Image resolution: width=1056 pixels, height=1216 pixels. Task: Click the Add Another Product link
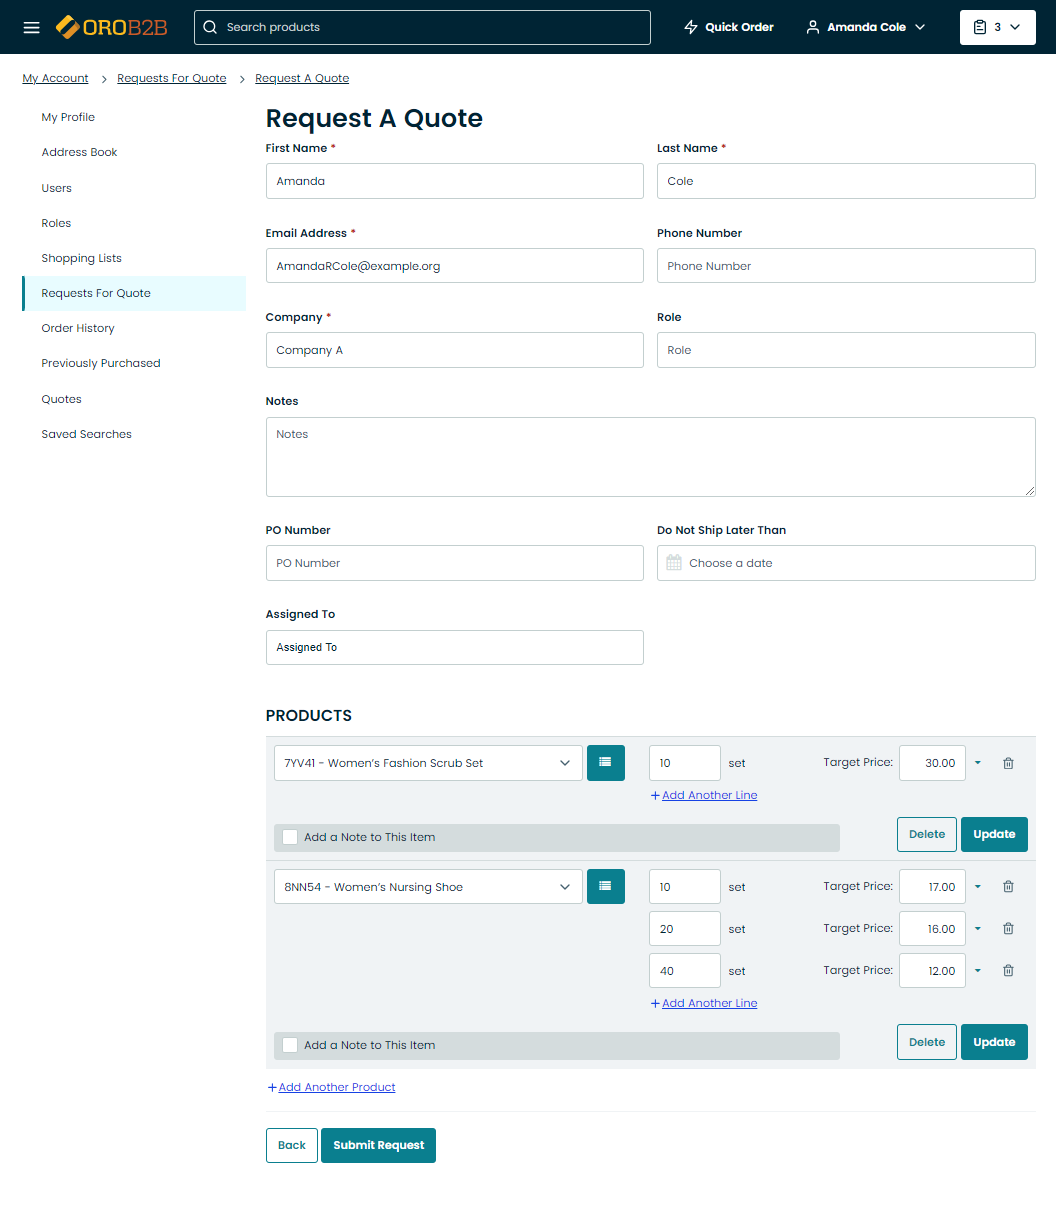point(336,1087)
